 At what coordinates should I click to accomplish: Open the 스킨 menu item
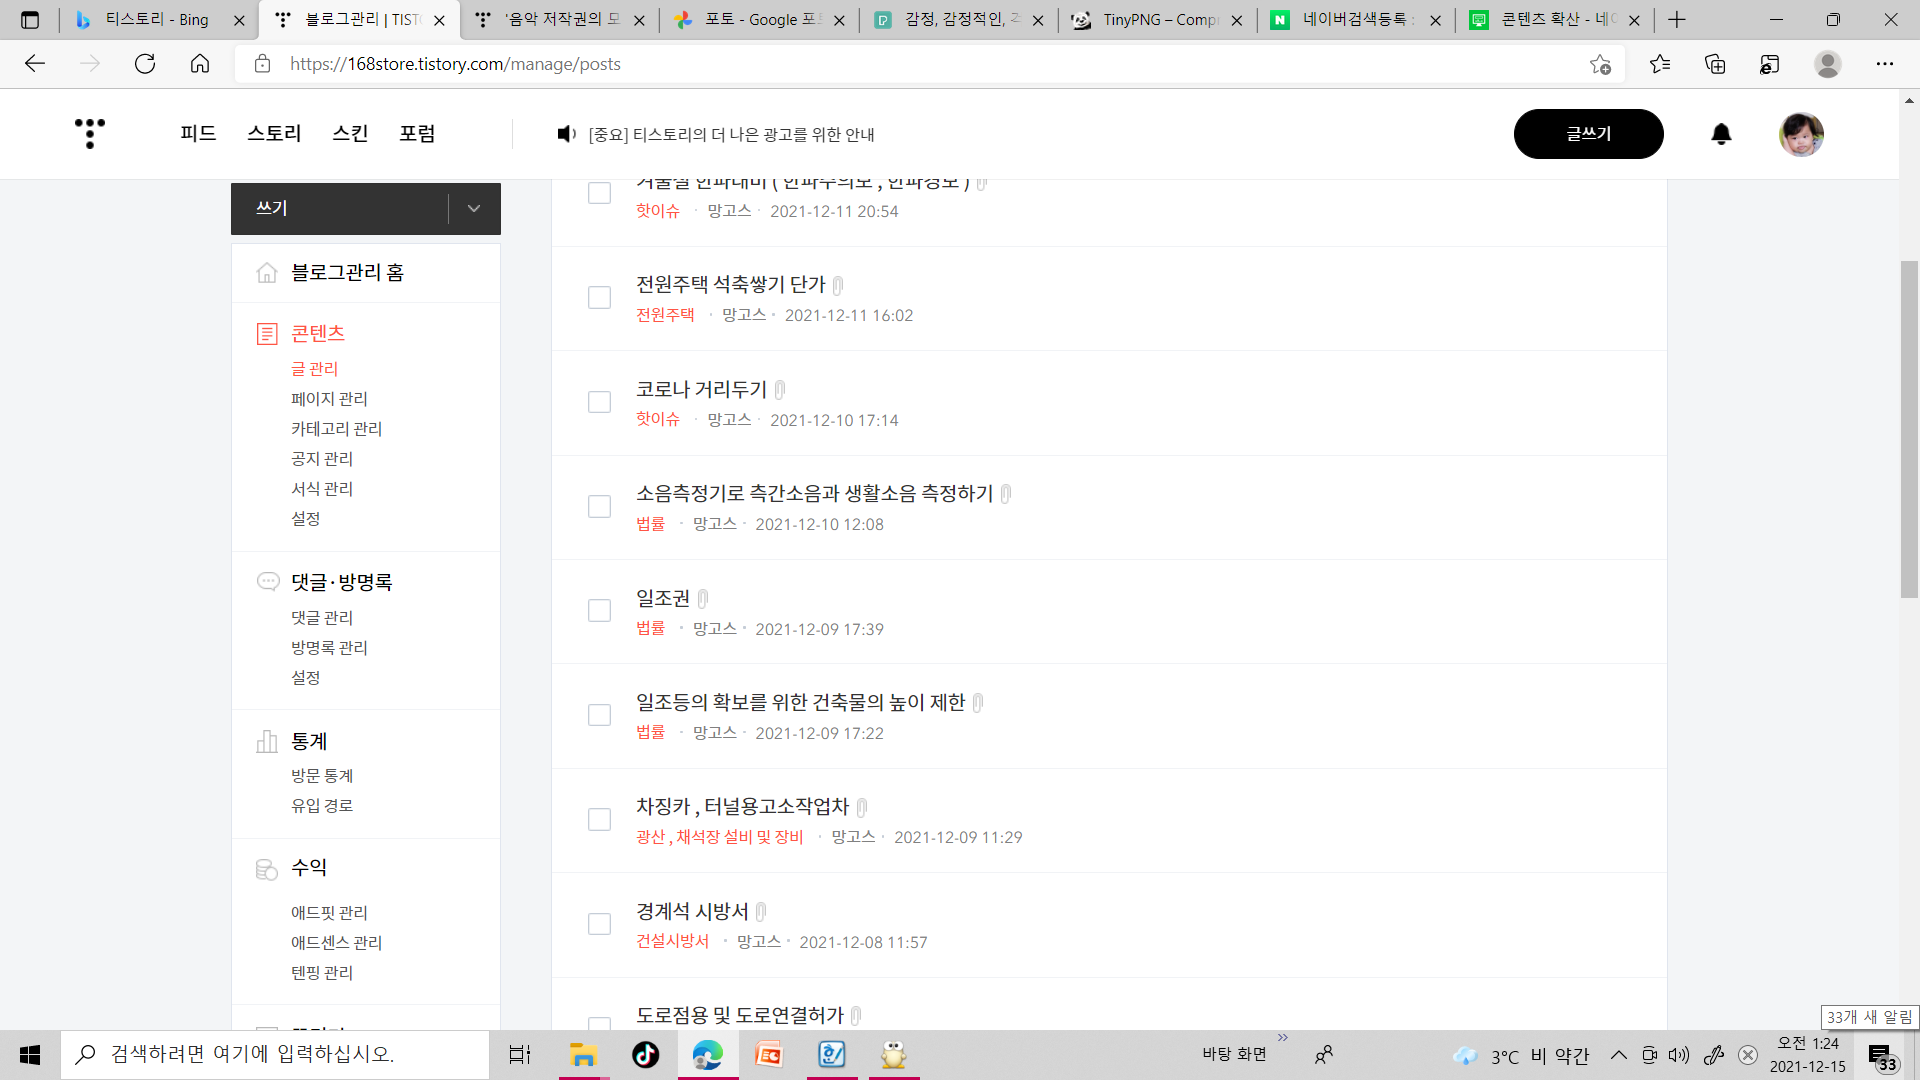(349, 133)
